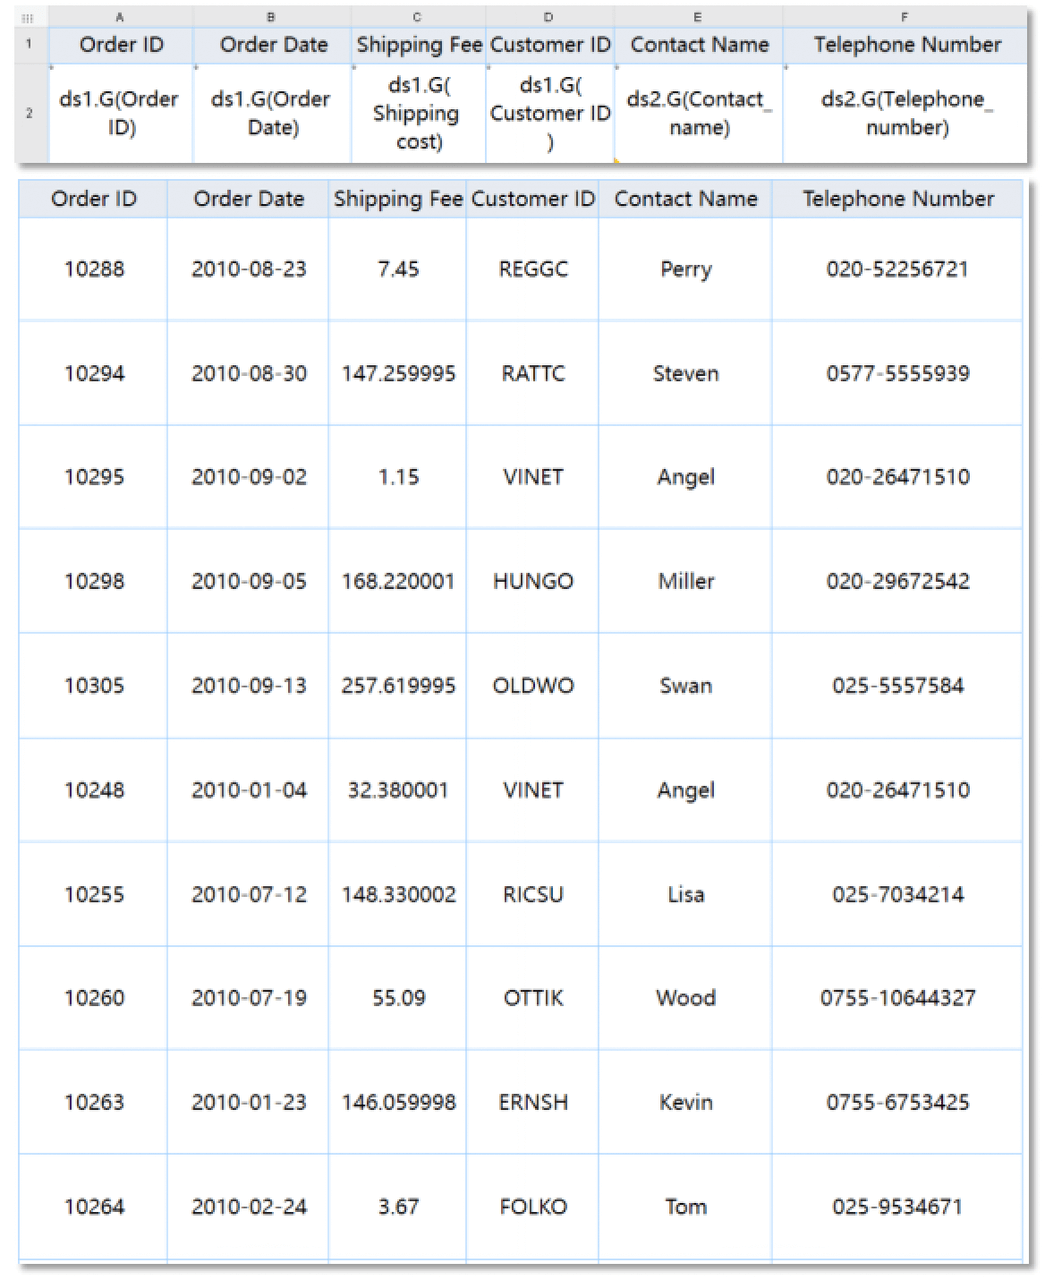Click contact name Kevin
1045x1280 pixels.
[x=686, y=1103]
